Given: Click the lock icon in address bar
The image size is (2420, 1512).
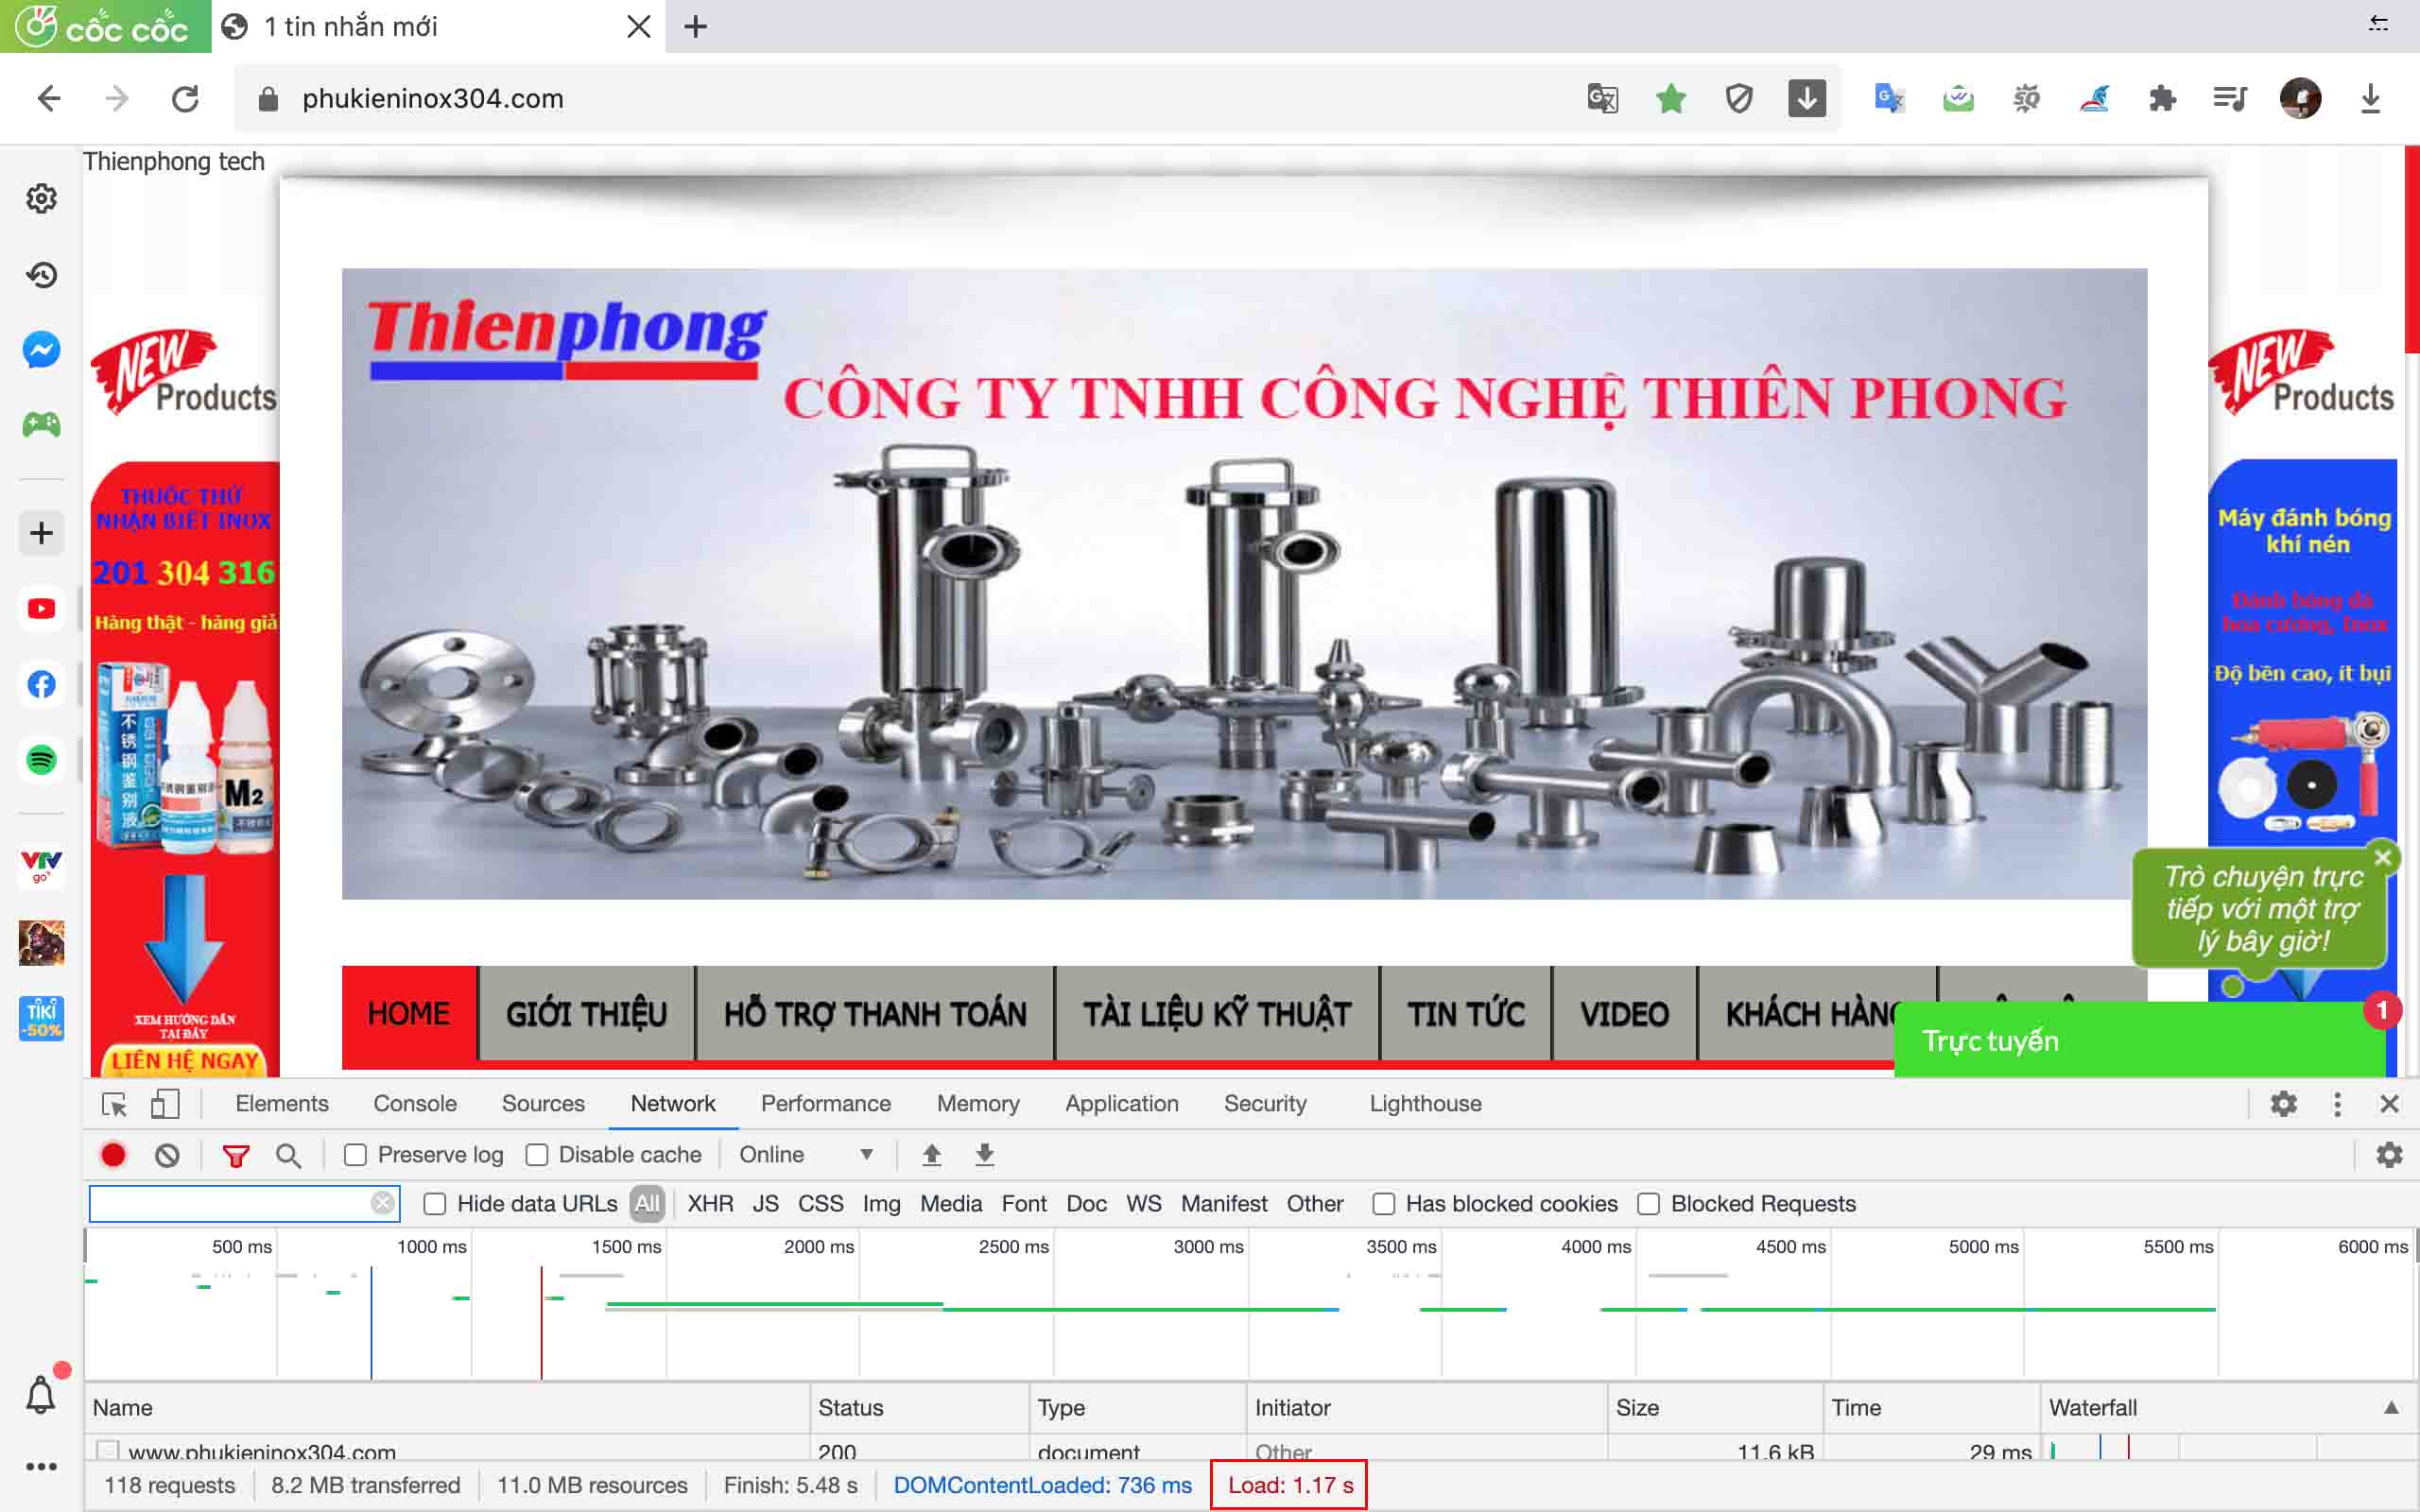Looking at the screenshot, I should pos(267,98).
